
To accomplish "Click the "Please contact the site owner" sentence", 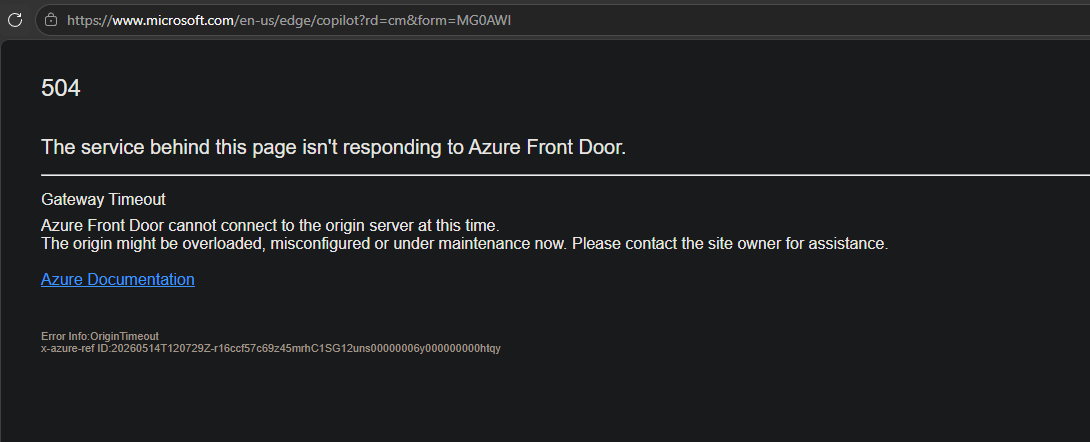I will (x=730, y=244).
